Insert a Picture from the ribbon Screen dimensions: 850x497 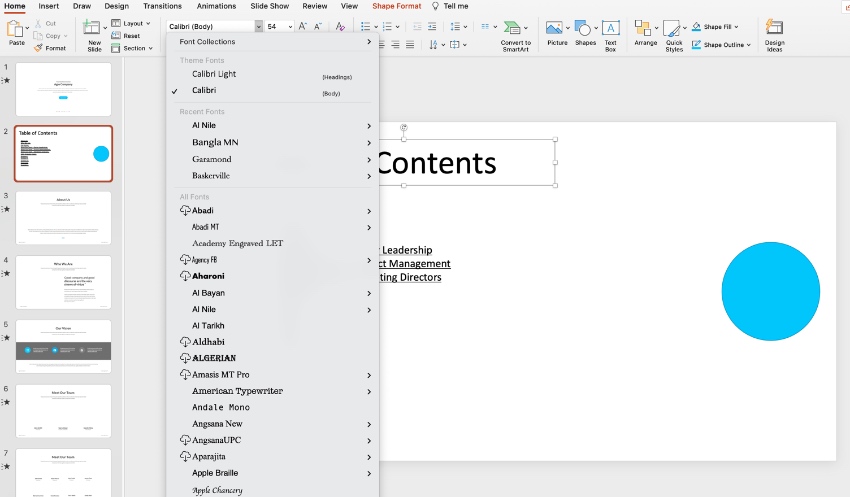[x=554, y=27]
